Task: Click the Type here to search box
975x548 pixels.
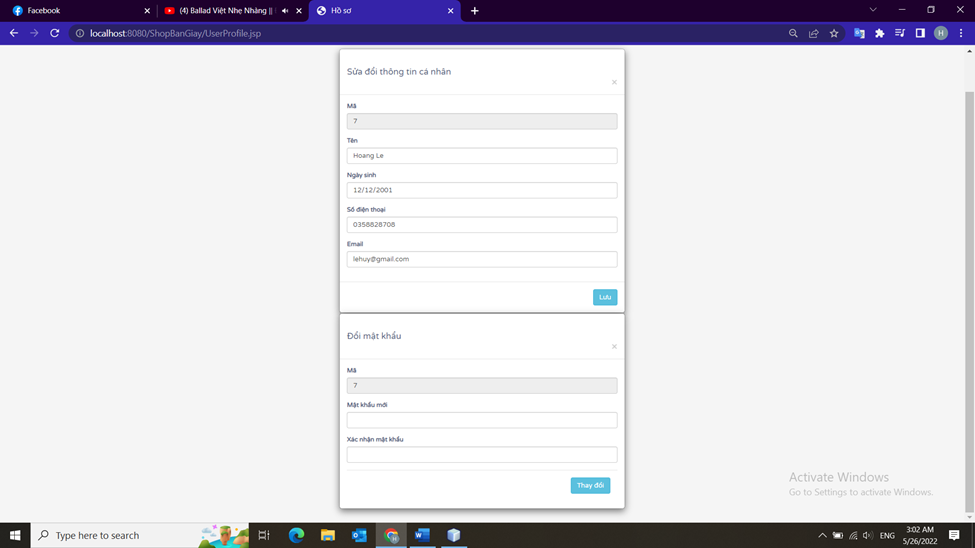Action: pos(140,535)
